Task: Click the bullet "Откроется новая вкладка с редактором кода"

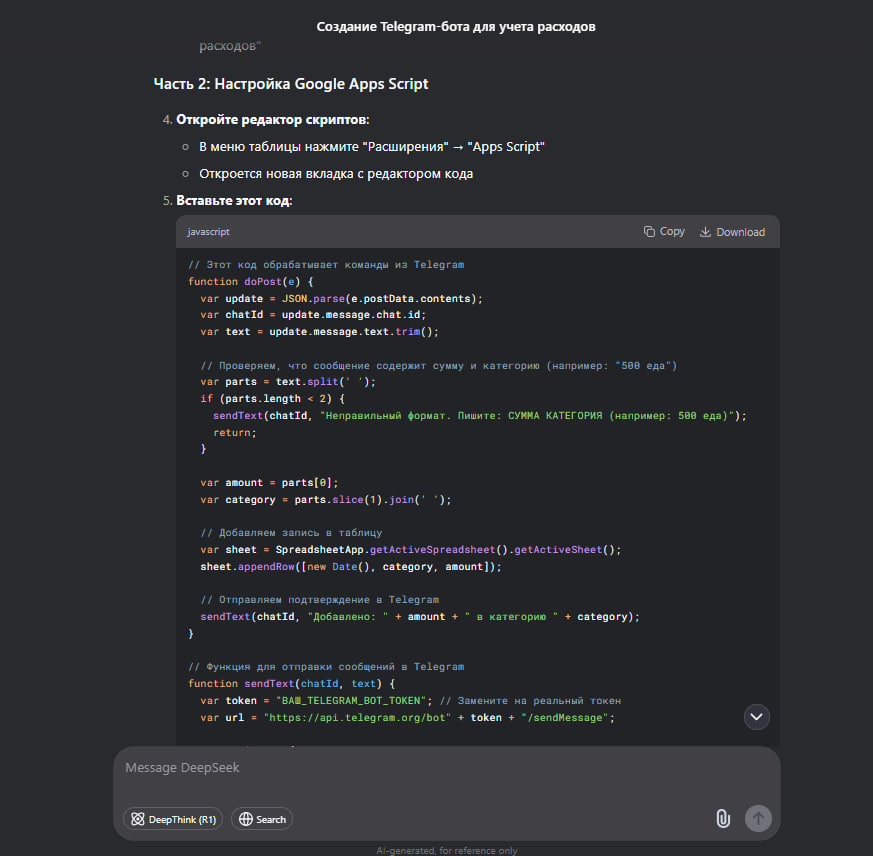Action: tap(336, 174)
